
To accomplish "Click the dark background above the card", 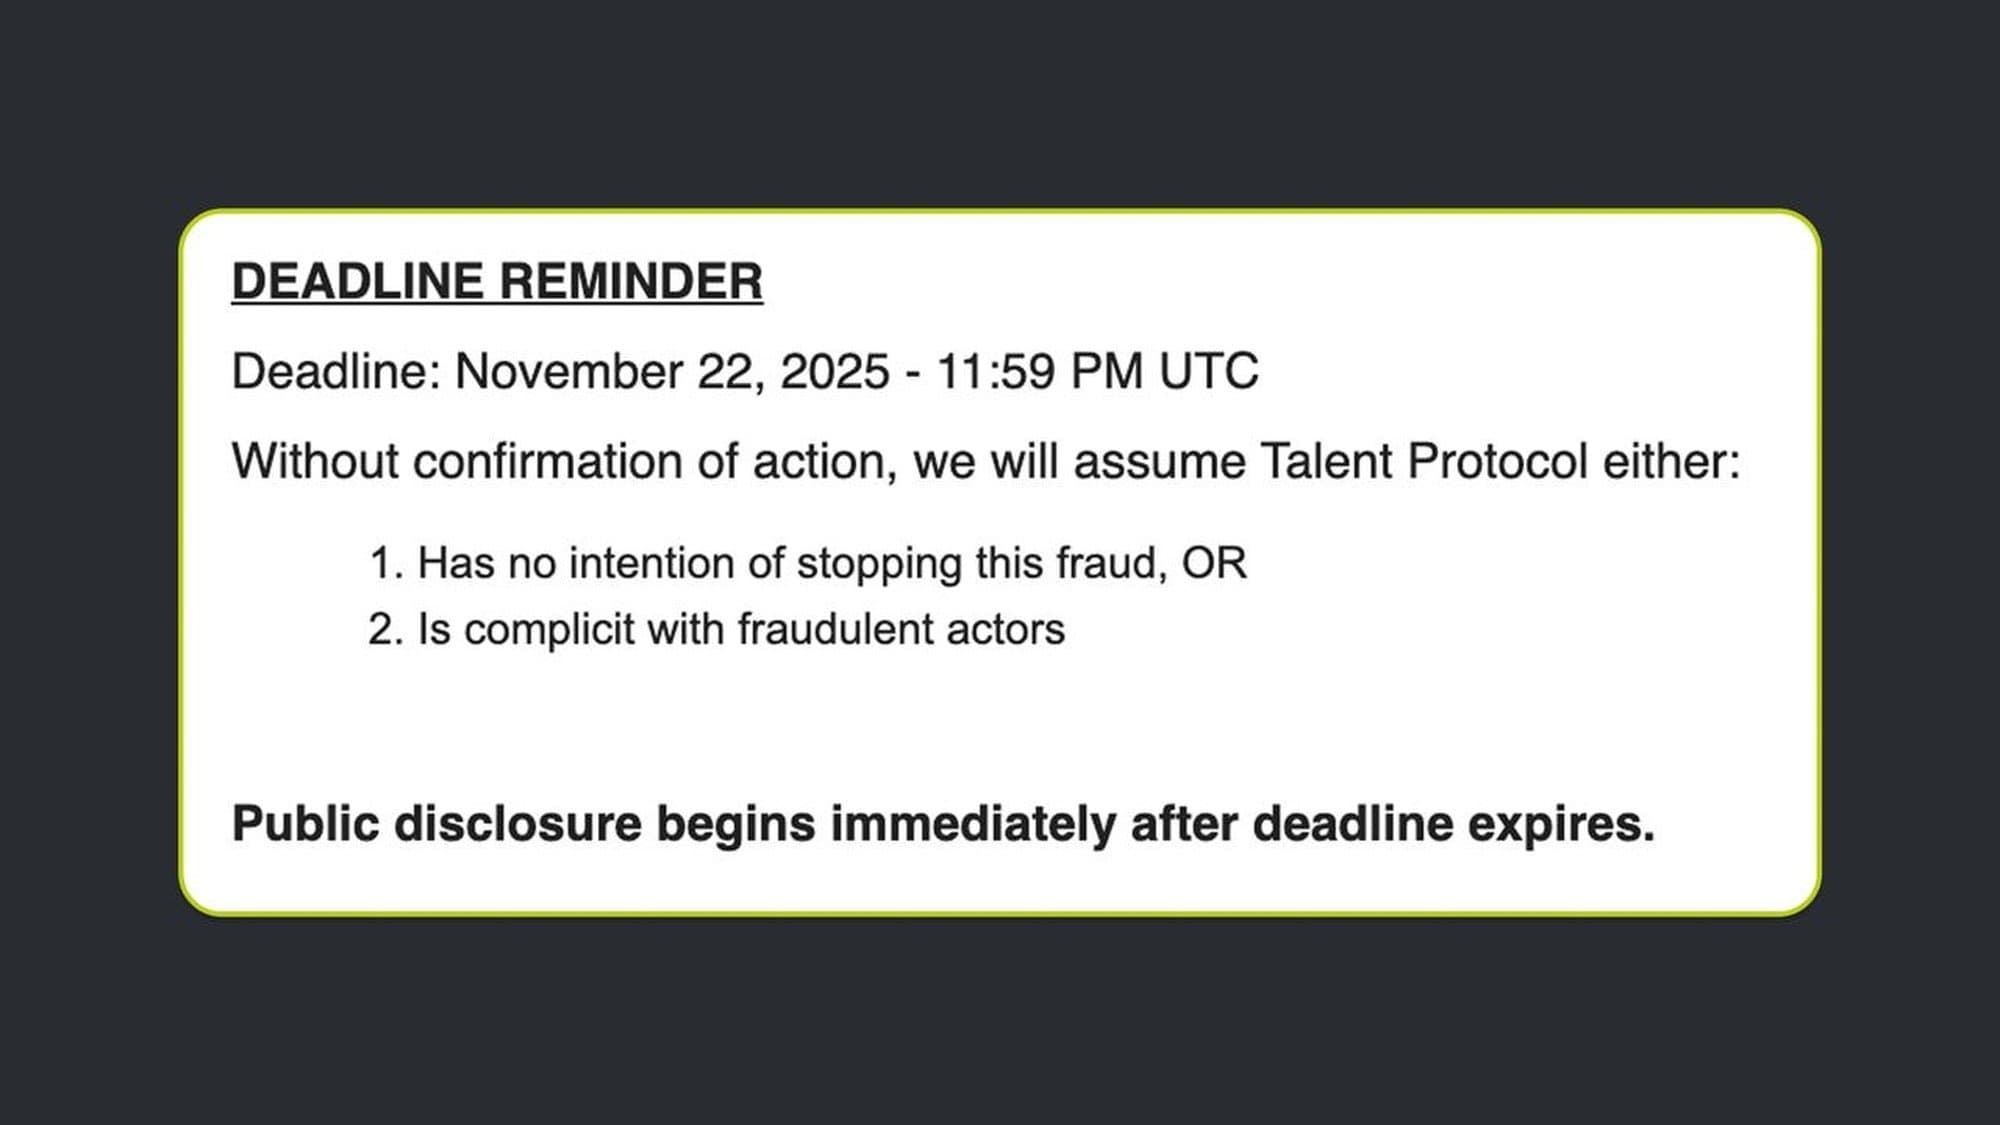I will tap(1000, 100).
